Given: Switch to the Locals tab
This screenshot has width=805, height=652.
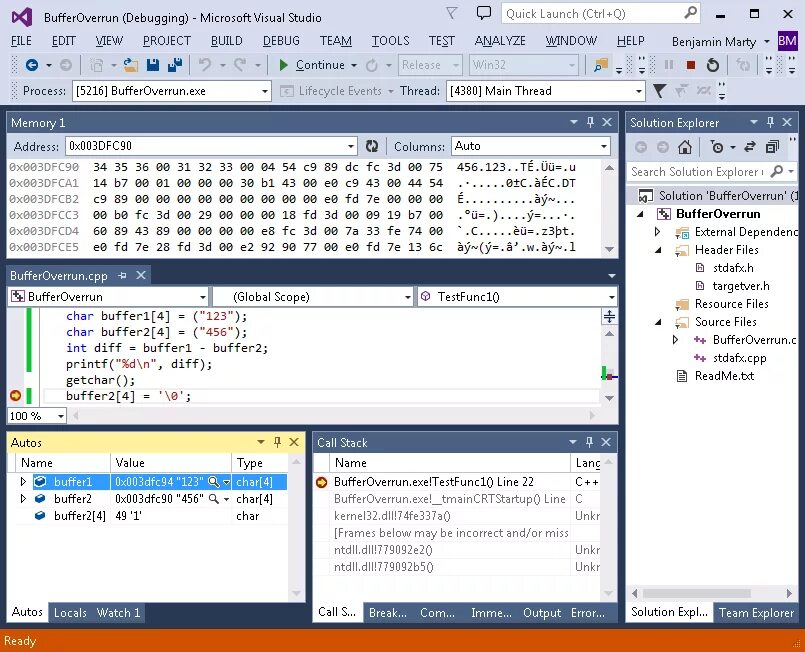Looking at the screenshot, I should 70,612.
